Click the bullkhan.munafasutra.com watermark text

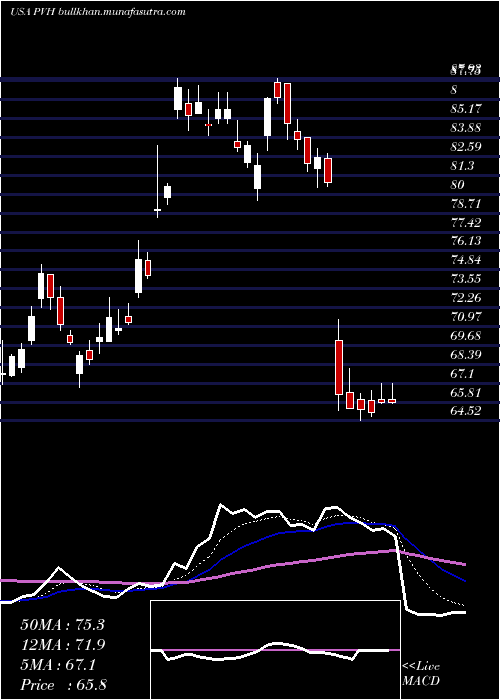[x=122, y=12]
